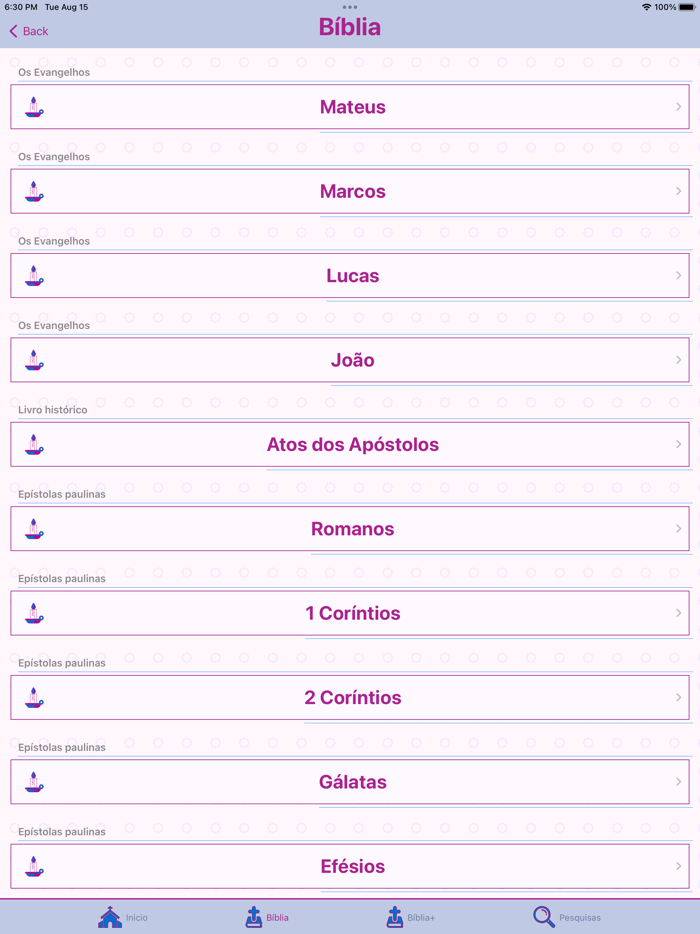
Task: Select the candle icon beside Mateus
Action: click(33, 107)
